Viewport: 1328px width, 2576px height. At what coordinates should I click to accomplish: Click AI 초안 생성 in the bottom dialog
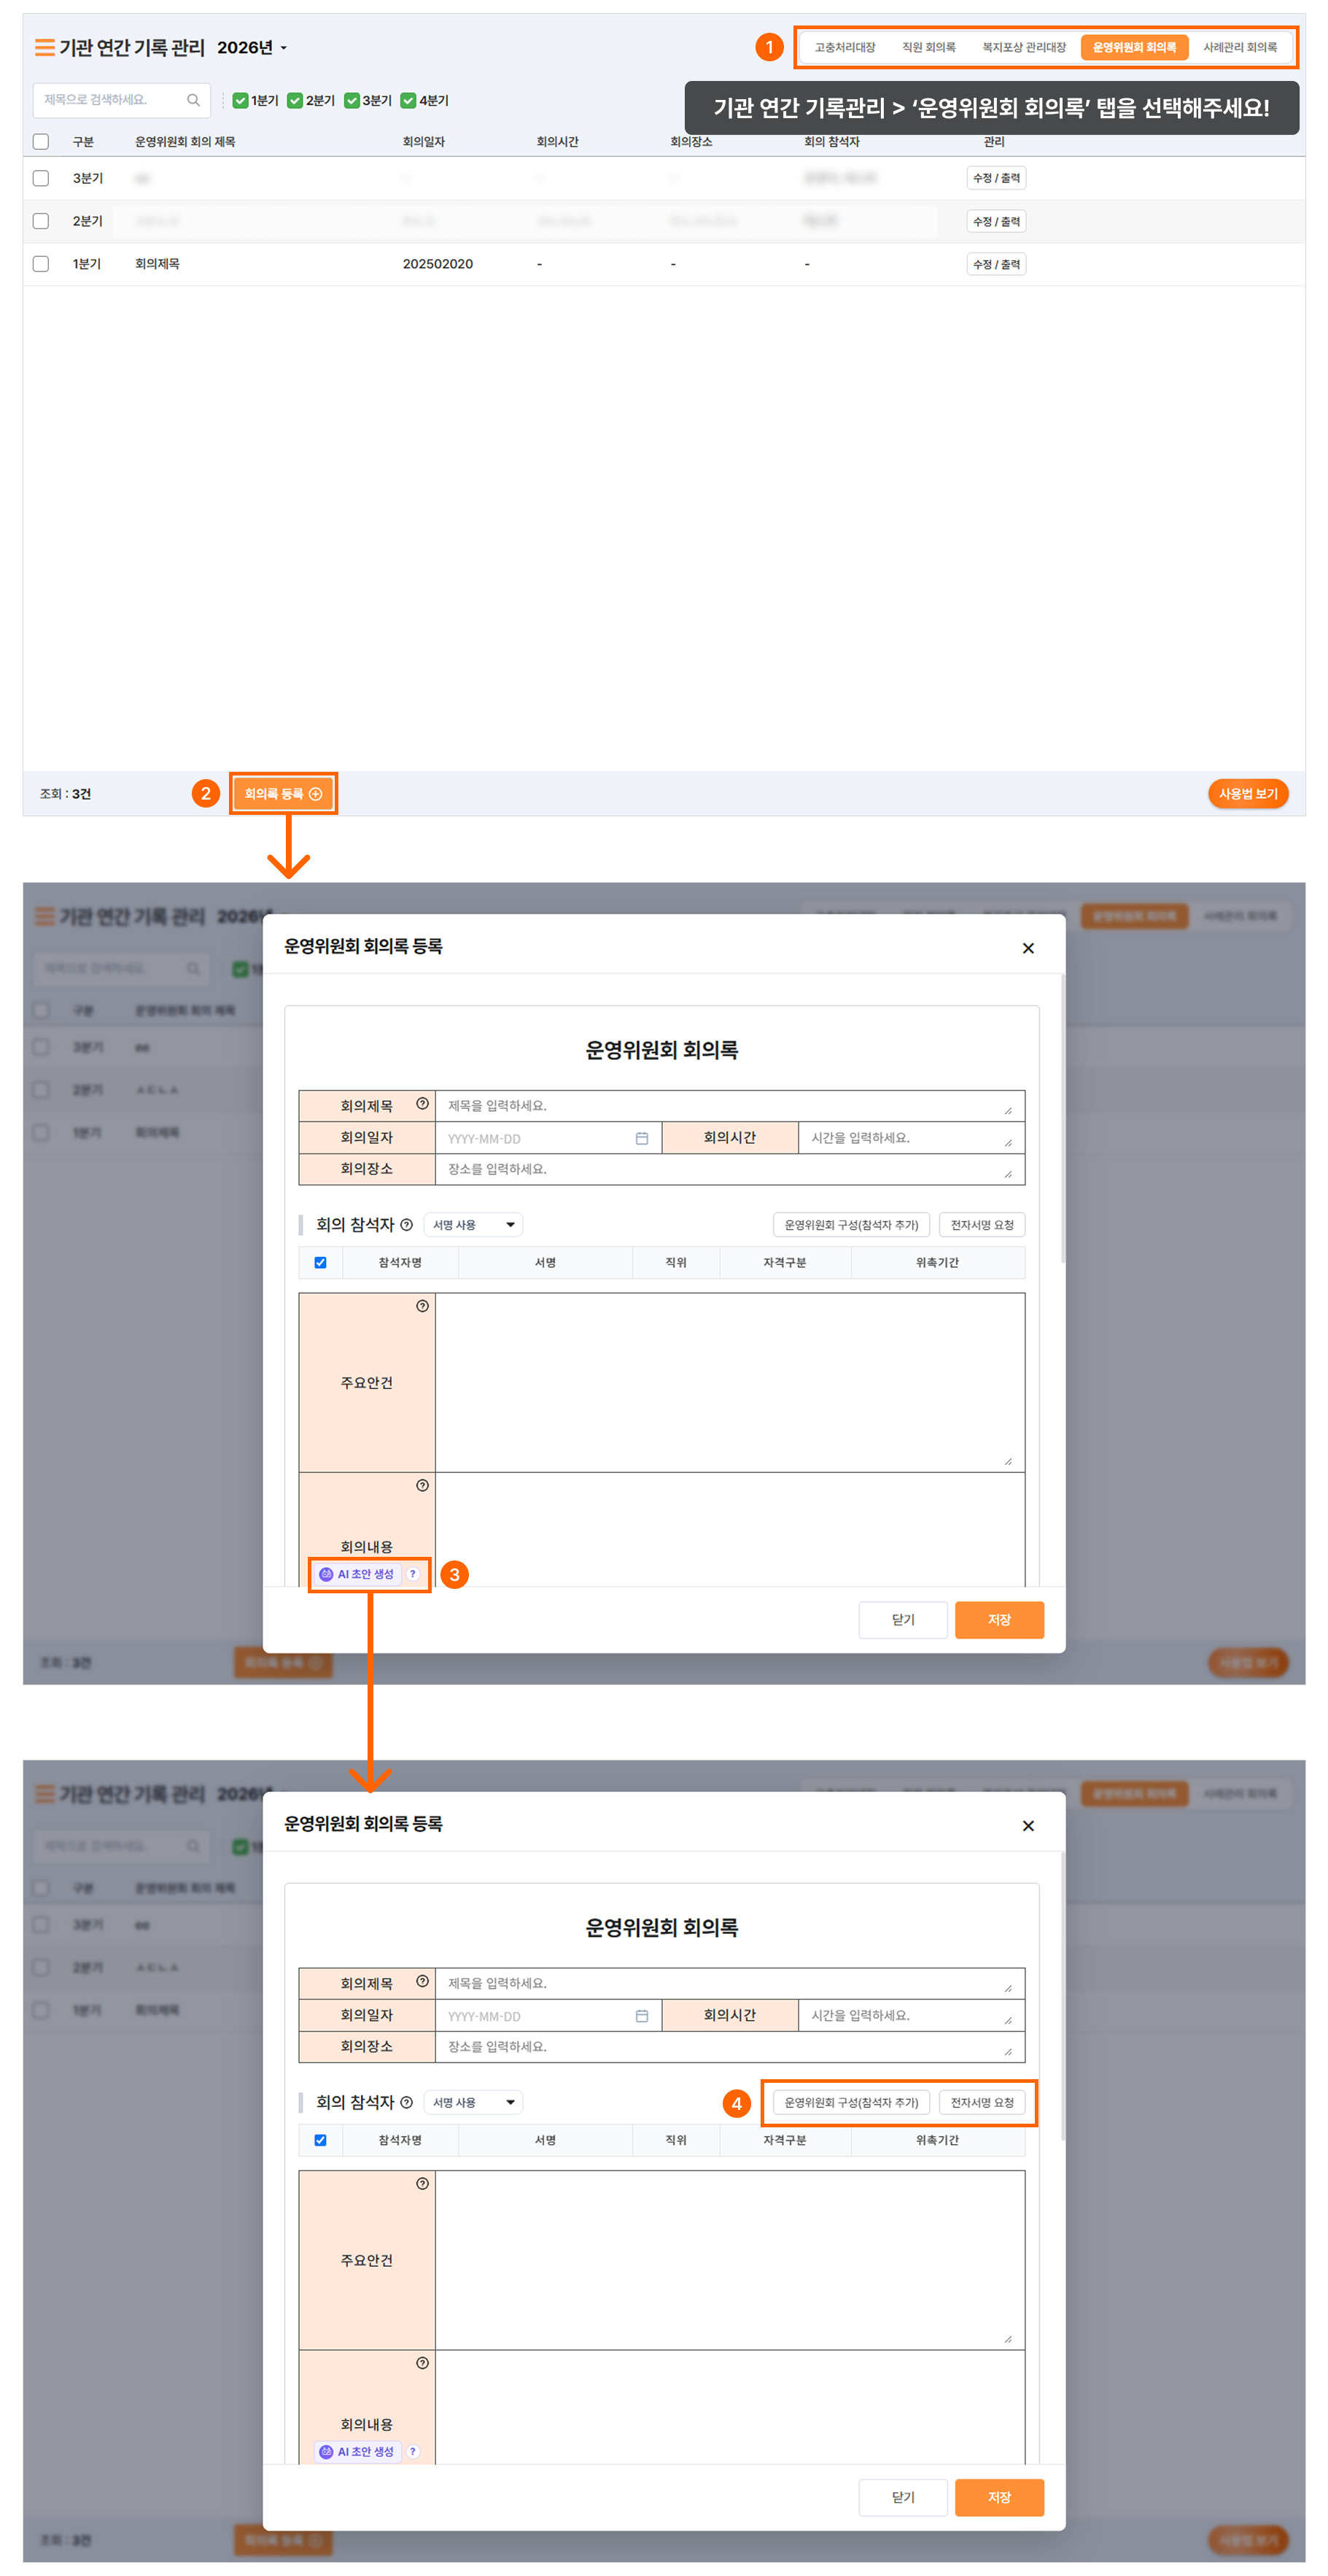[x=358, y=2451]
